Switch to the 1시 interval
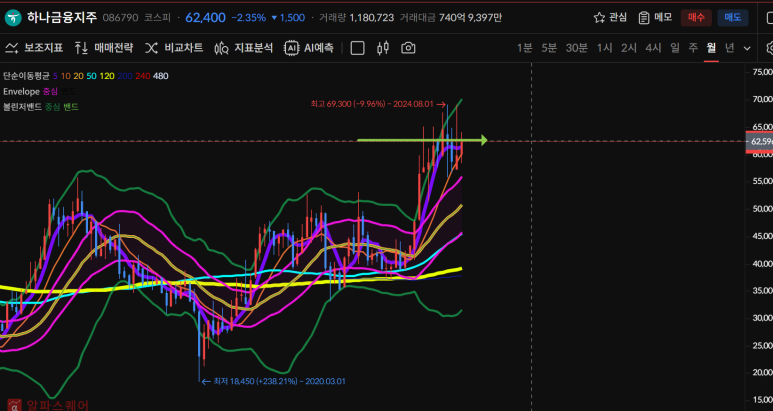The image size is (773, 411). coord(604,48)
